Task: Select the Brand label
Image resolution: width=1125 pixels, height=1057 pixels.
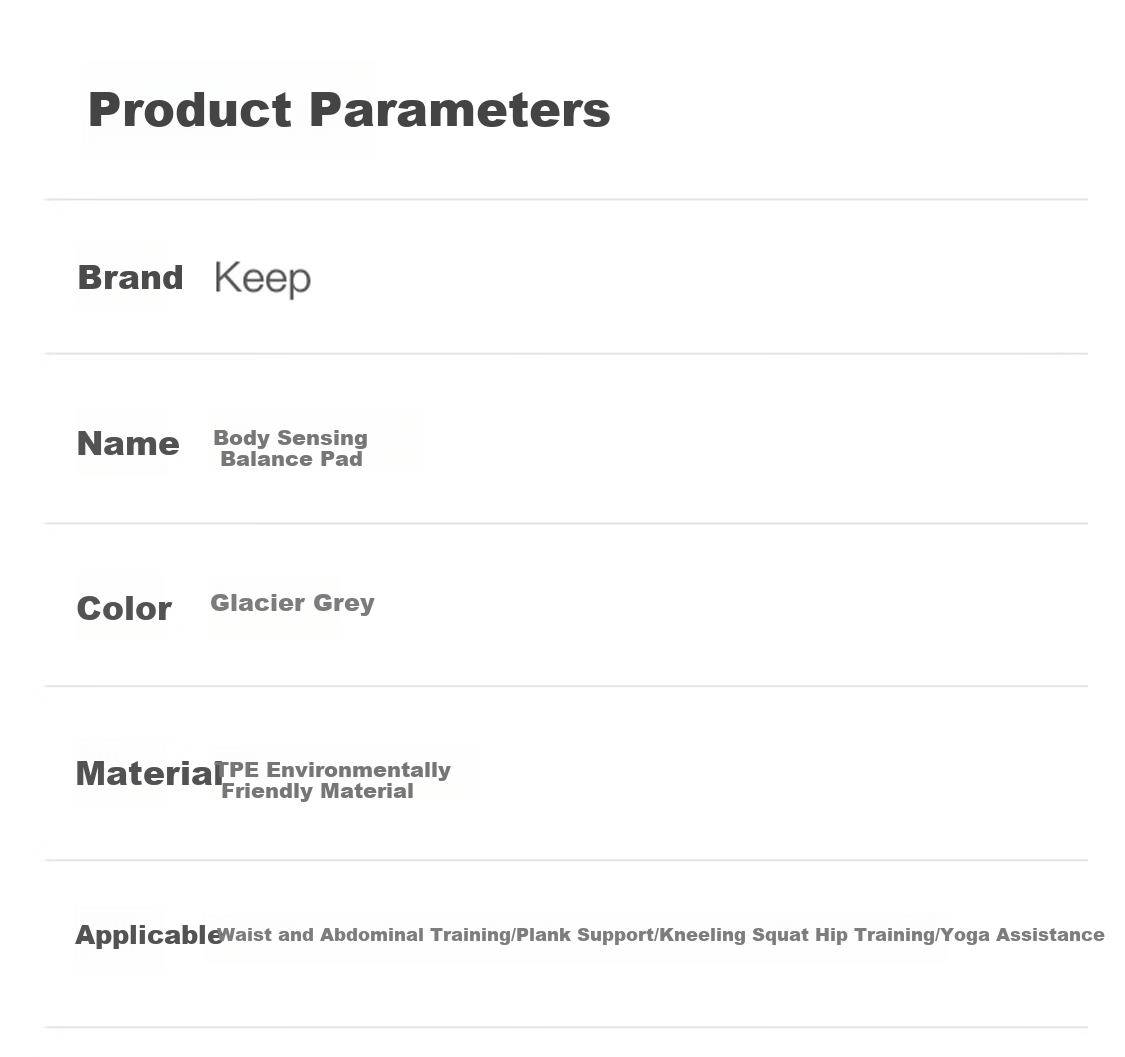Action: coord(131,278)
